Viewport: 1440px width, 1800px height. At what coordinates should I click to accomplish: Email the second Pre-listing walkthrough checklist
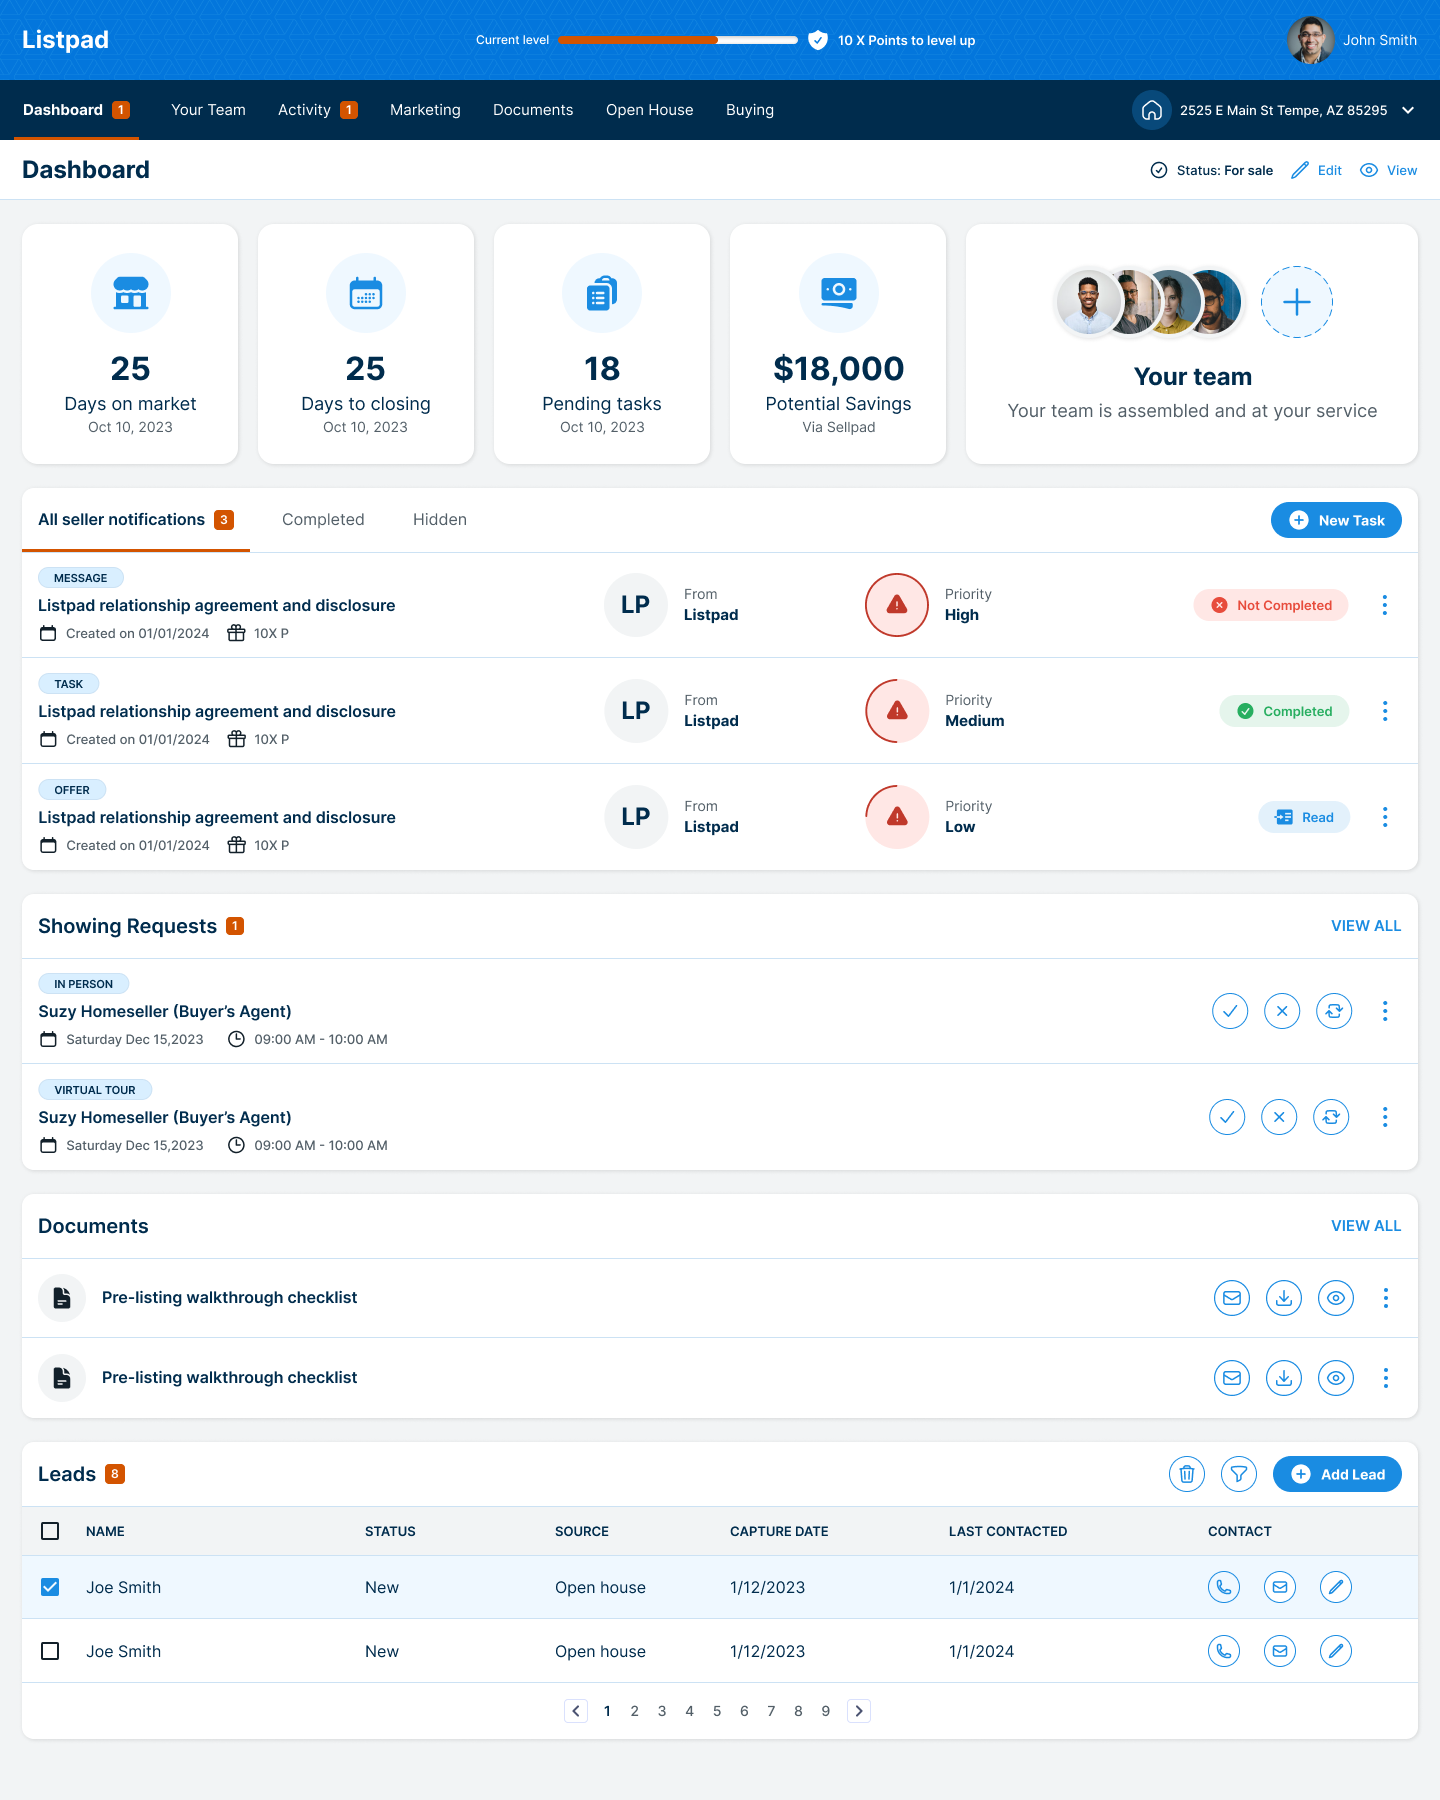(1232, 1378)
